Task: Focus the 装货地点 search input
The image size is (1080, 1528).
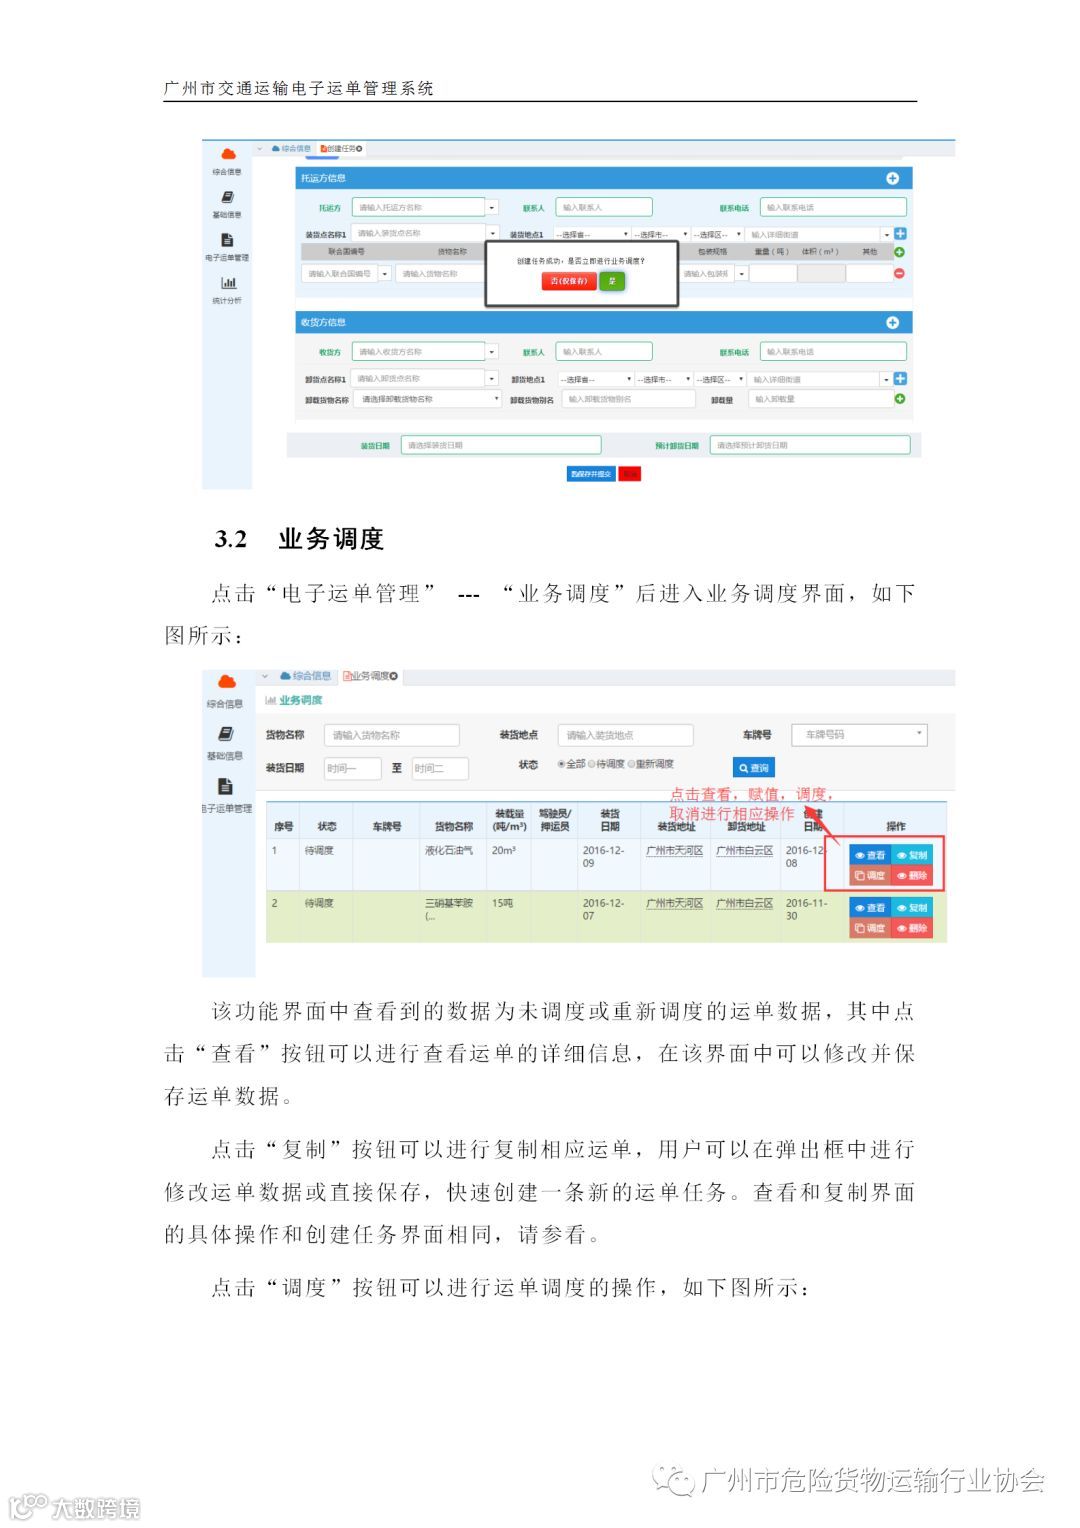Action: click(625, 735)
